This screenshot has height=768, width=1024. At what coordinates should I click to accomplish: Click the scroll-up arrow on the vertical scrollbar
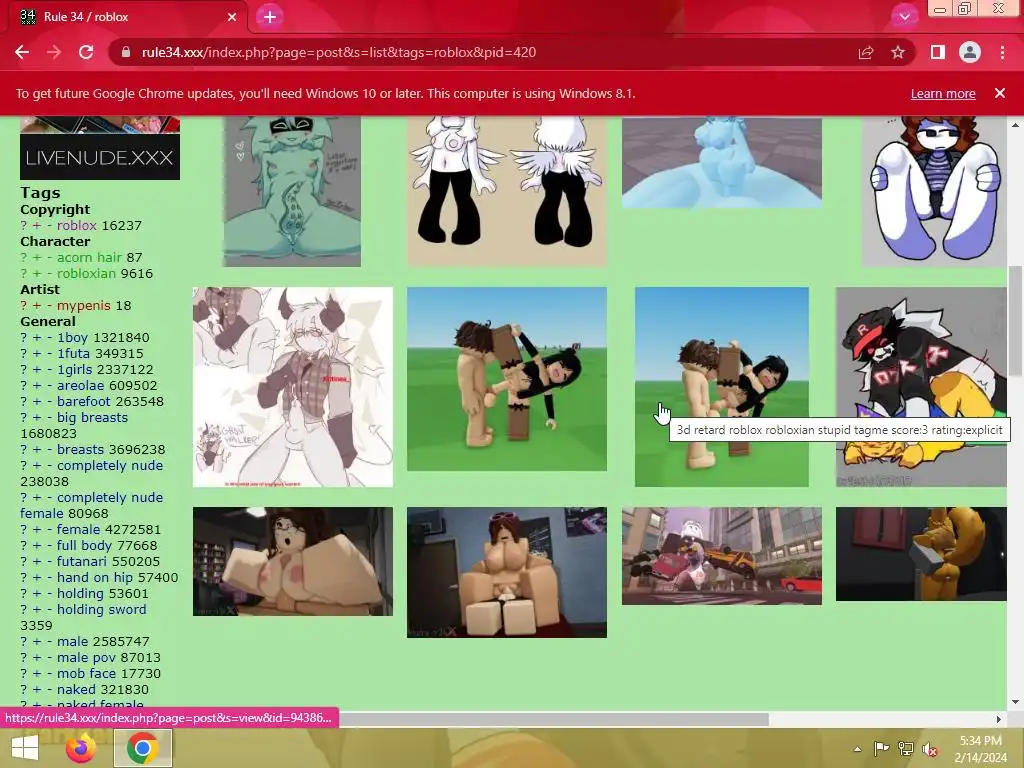point(1015,125)
